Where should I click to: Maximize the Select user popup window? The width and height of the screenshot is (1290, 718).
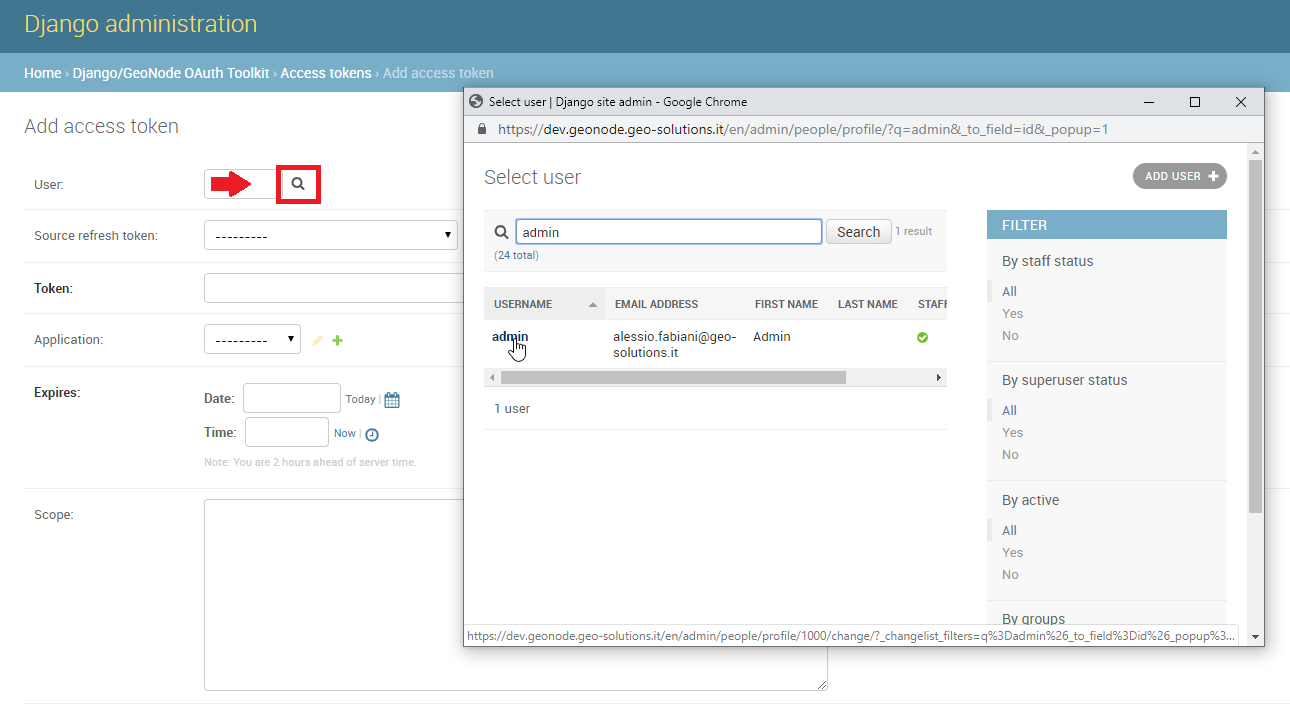(x=1195, y=102)
